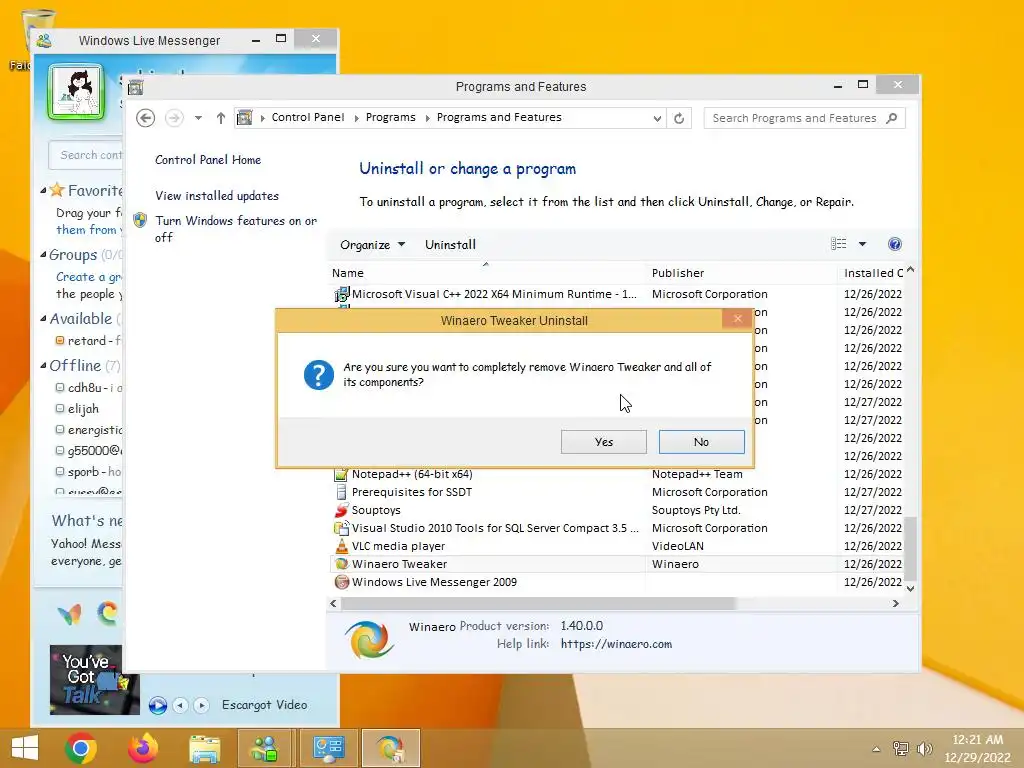The image size is (1024, 768).
Task: Select Notepad++ (64-bit x64) row
Action: [x=616, y=474]
